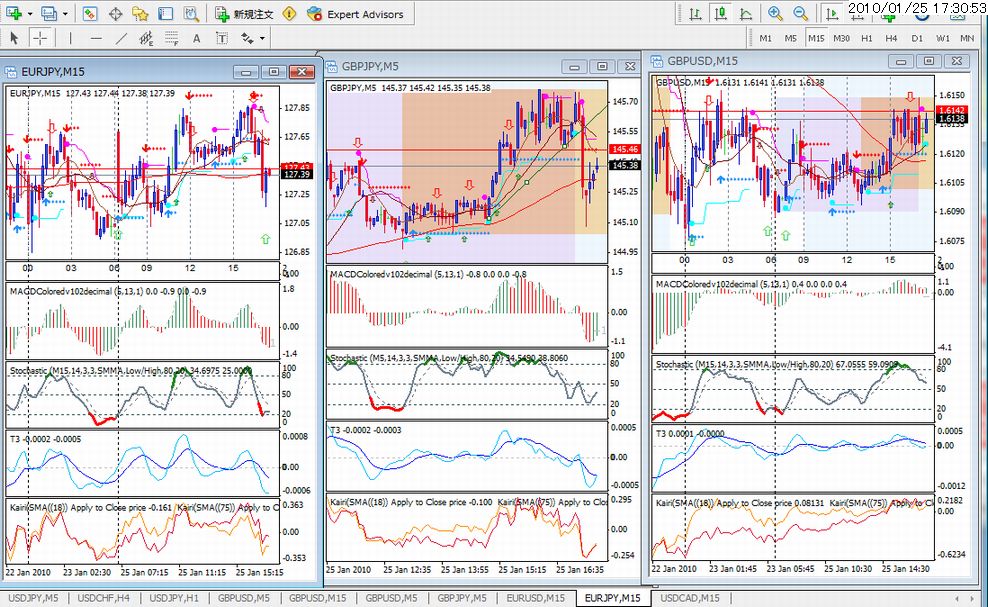Open the Market Watch panel
The width and height of the screenshot is (988, 607).
click(x=90, y=14)
